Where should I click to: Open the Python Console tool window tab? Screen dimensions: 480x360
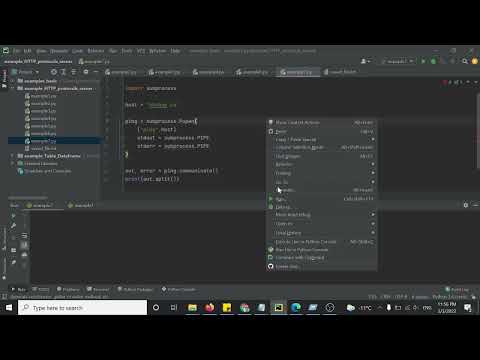[179, 289]
